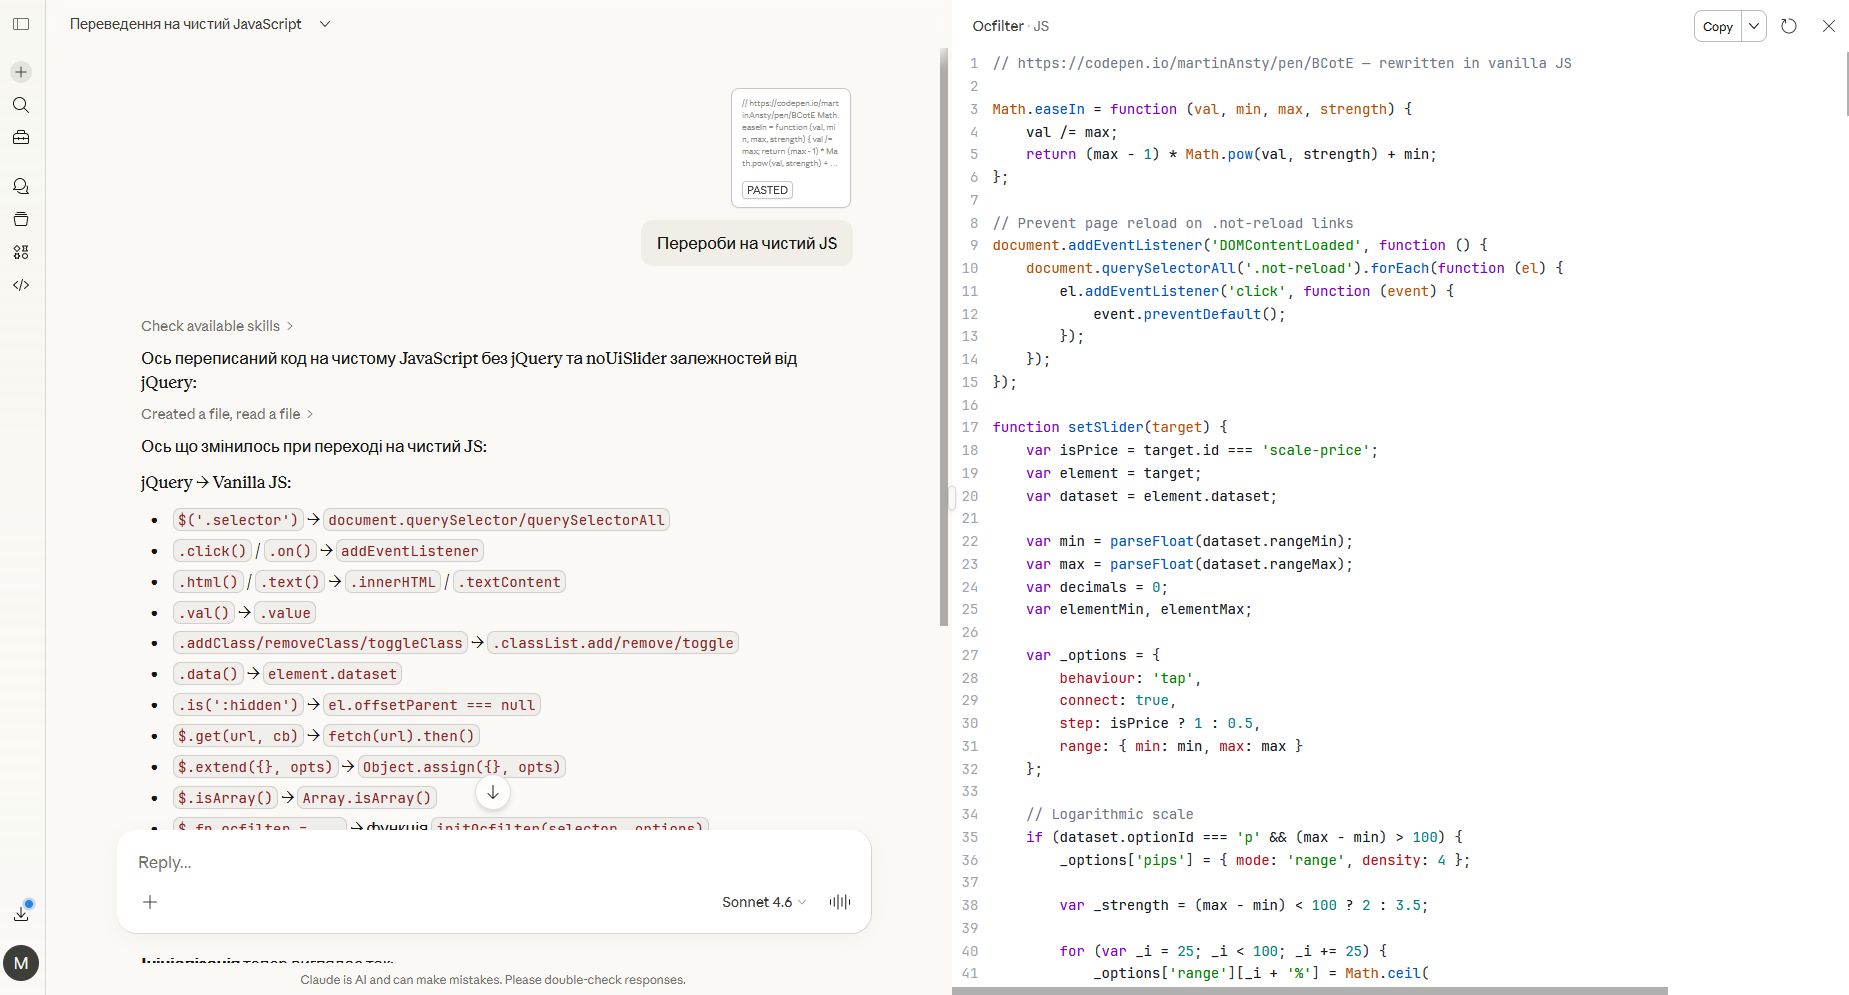Open the projects icon in sidebar
Screen dimensions: 1849x995
point(21,219)
